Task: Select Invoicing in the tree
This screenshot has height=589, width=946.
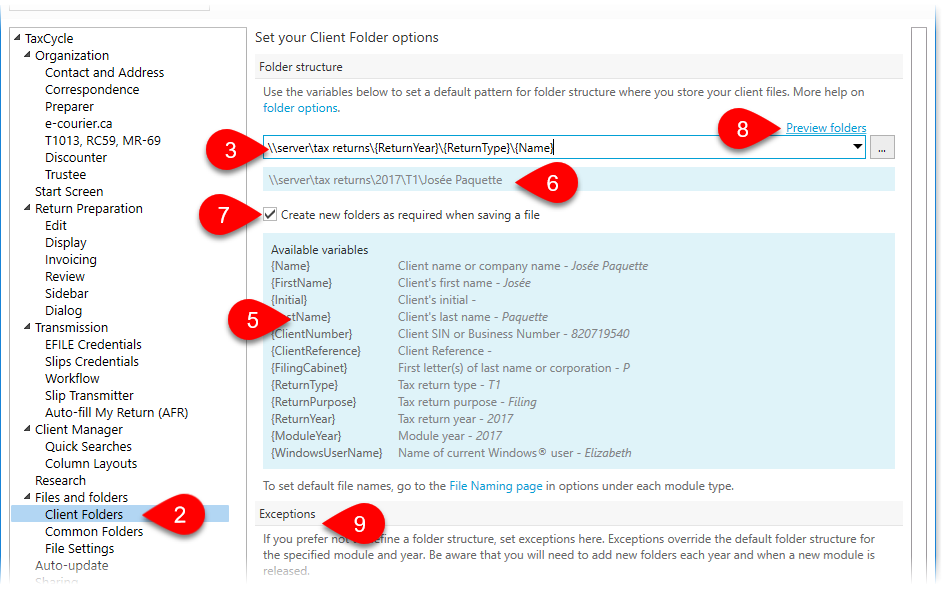Action: click(71, 259)
